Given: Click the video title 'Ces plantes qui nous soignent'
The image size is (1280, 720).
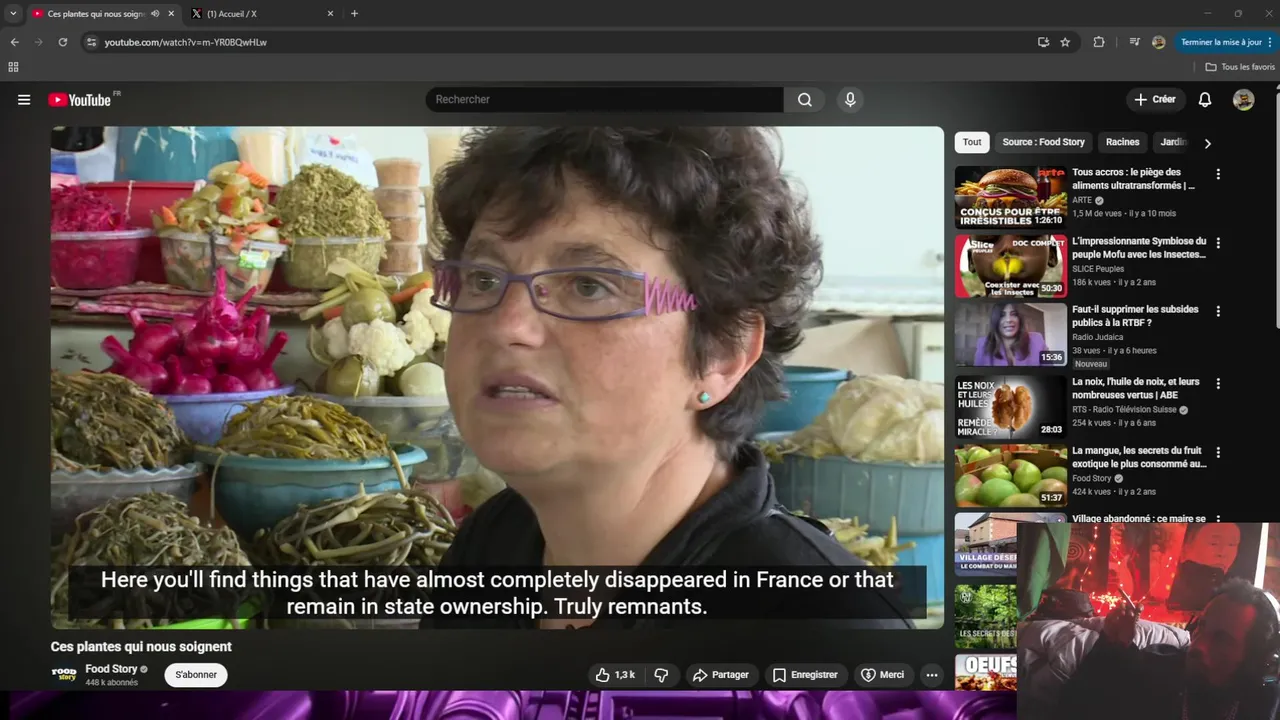Looking at the screenshot, I should [141, 647].
